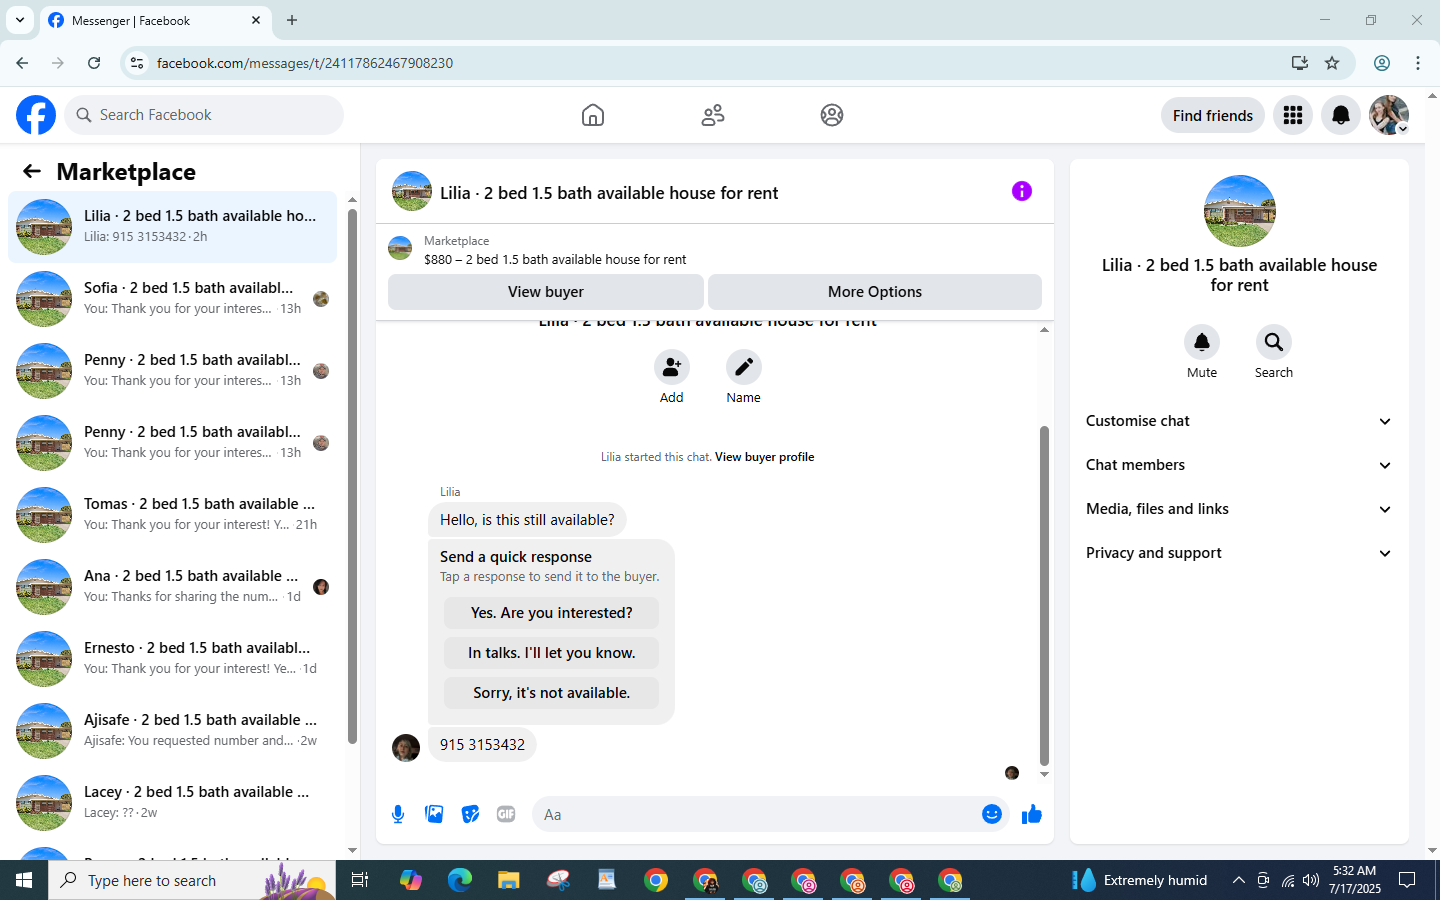The image size is (1440, 900).
Task: Attach a photo or file icon
Action: 434,814
